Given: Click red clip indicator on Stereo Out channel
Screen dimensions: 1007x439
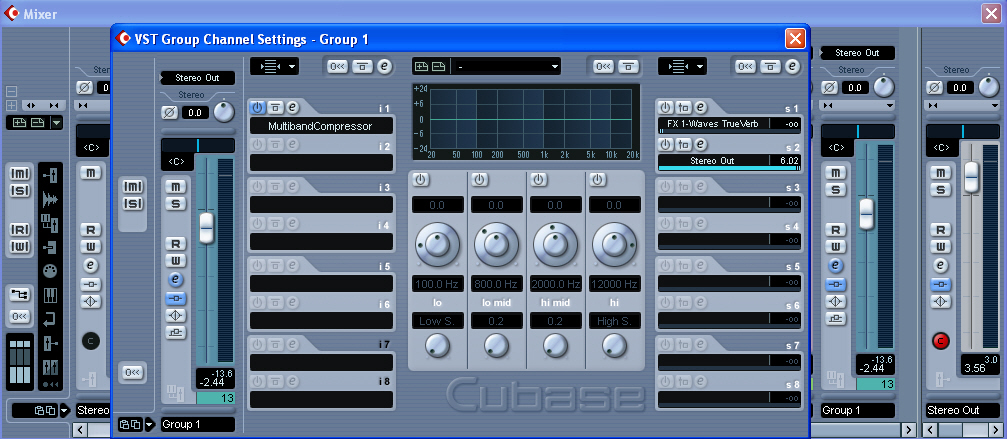Looking at the screenshot, I should (941, 341).
